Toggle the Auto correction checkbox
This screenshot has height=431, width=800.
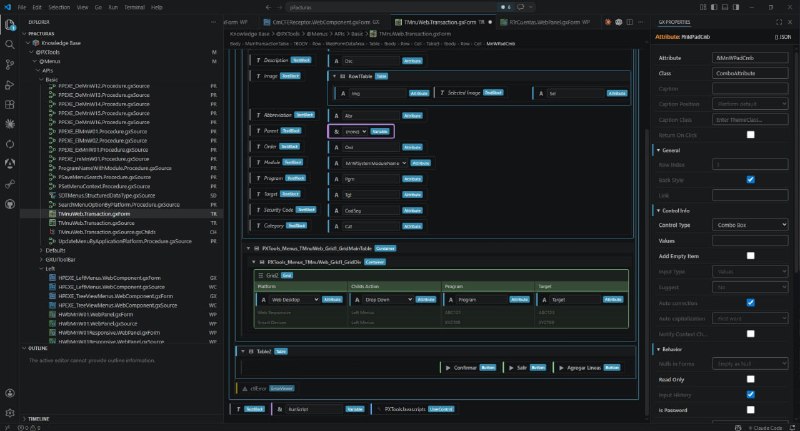pyautogui.click(x=751, y=302)
